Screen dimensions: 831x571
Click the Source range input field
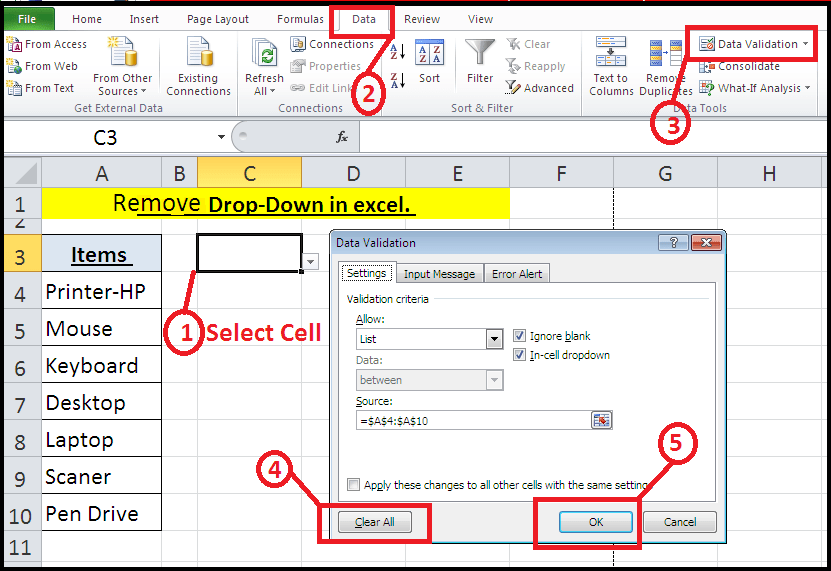(473, 420)
